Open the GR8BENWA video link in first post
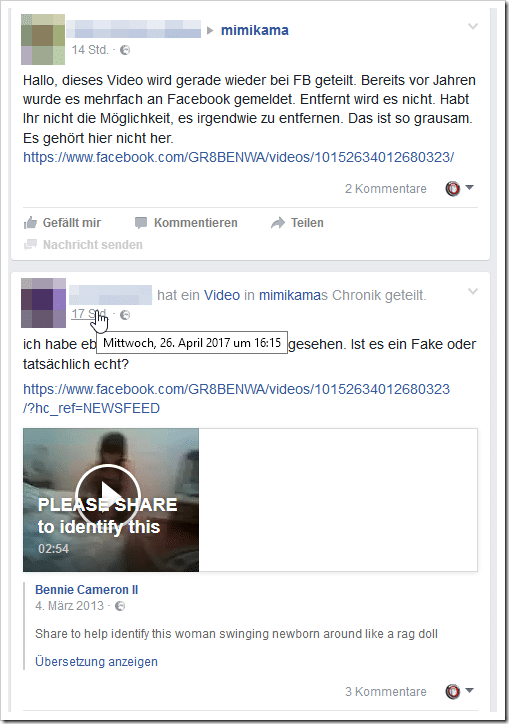The image size is (509, 724). (x=238, y=157)
